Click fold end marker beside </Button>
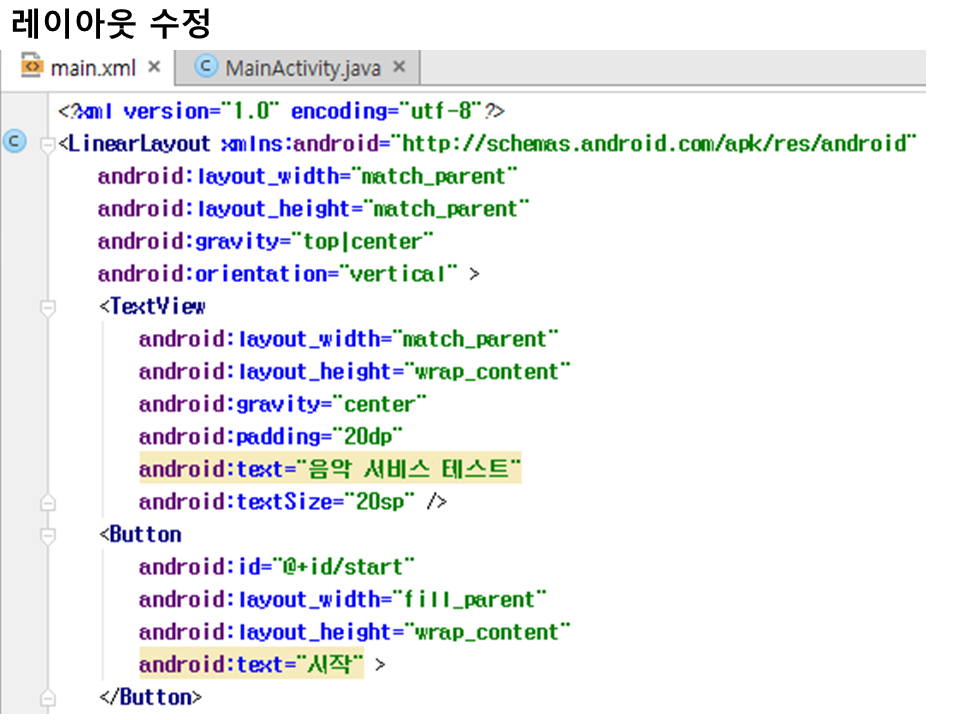 47,697
